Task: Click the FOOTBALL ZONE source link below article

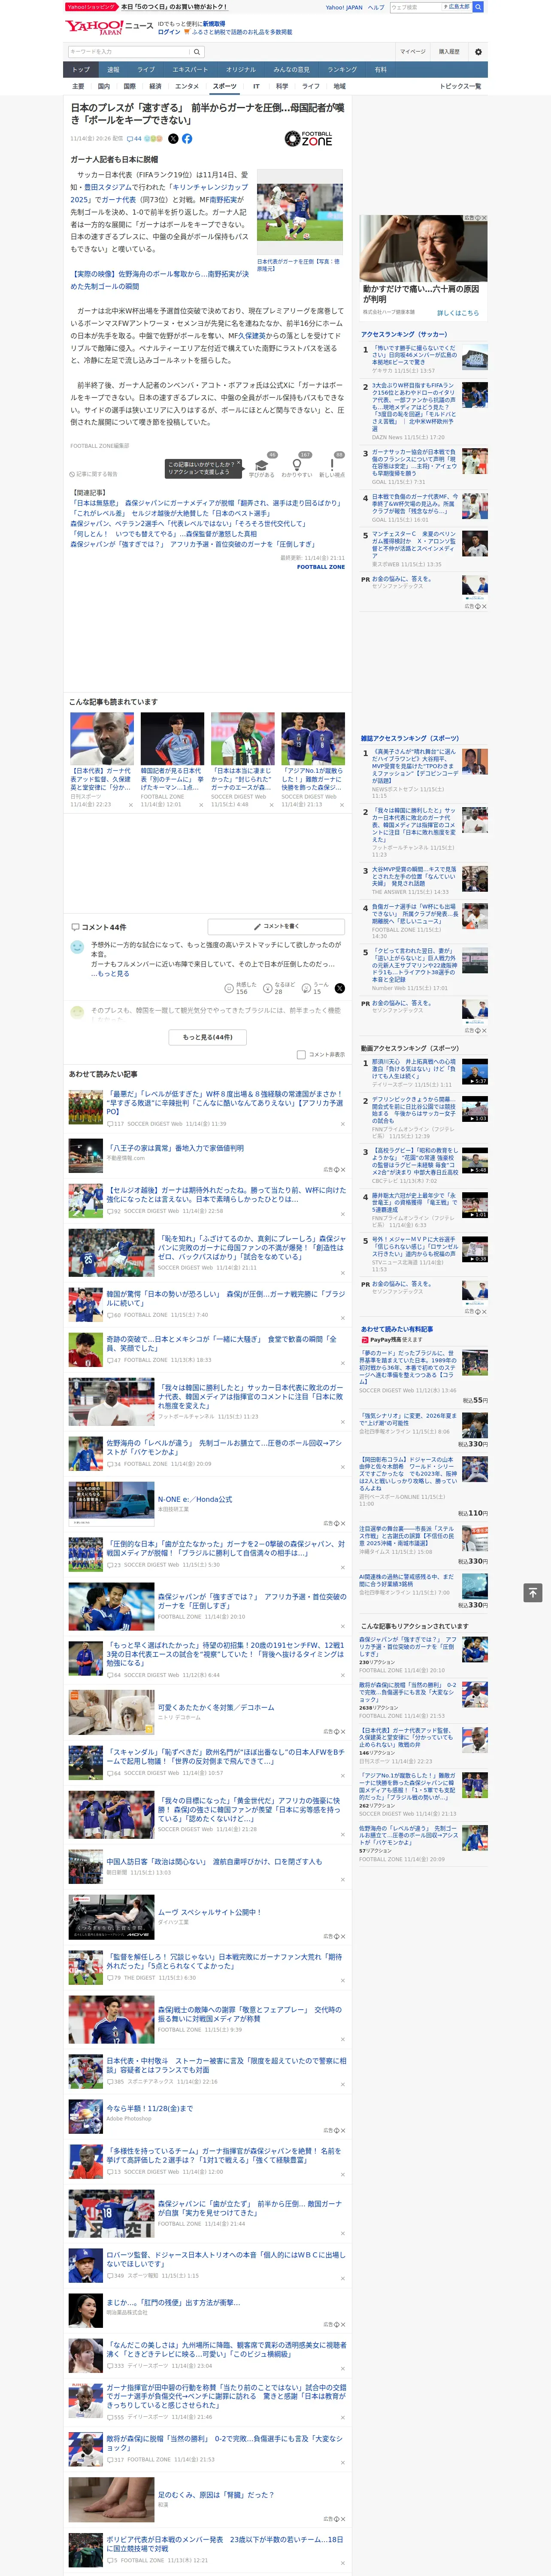Action: (x=321, y=567)
